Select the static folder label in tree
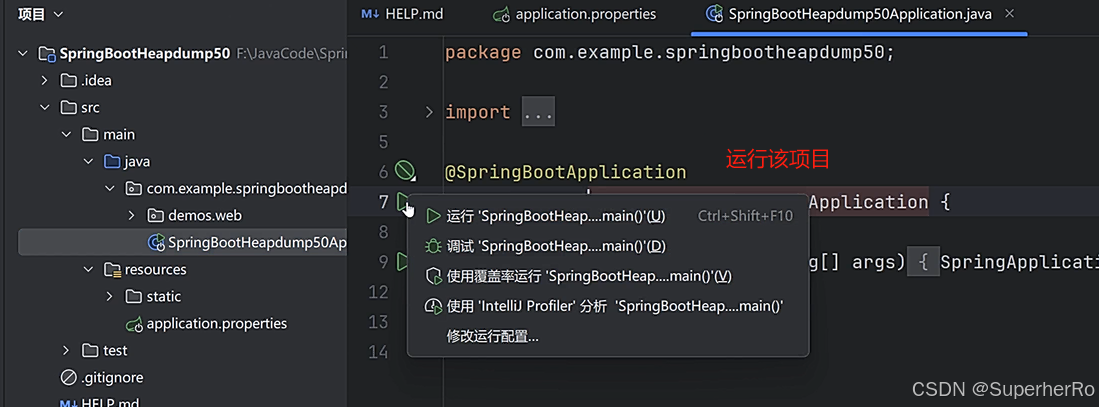The image size is (1099, 407). click(164, 296)
